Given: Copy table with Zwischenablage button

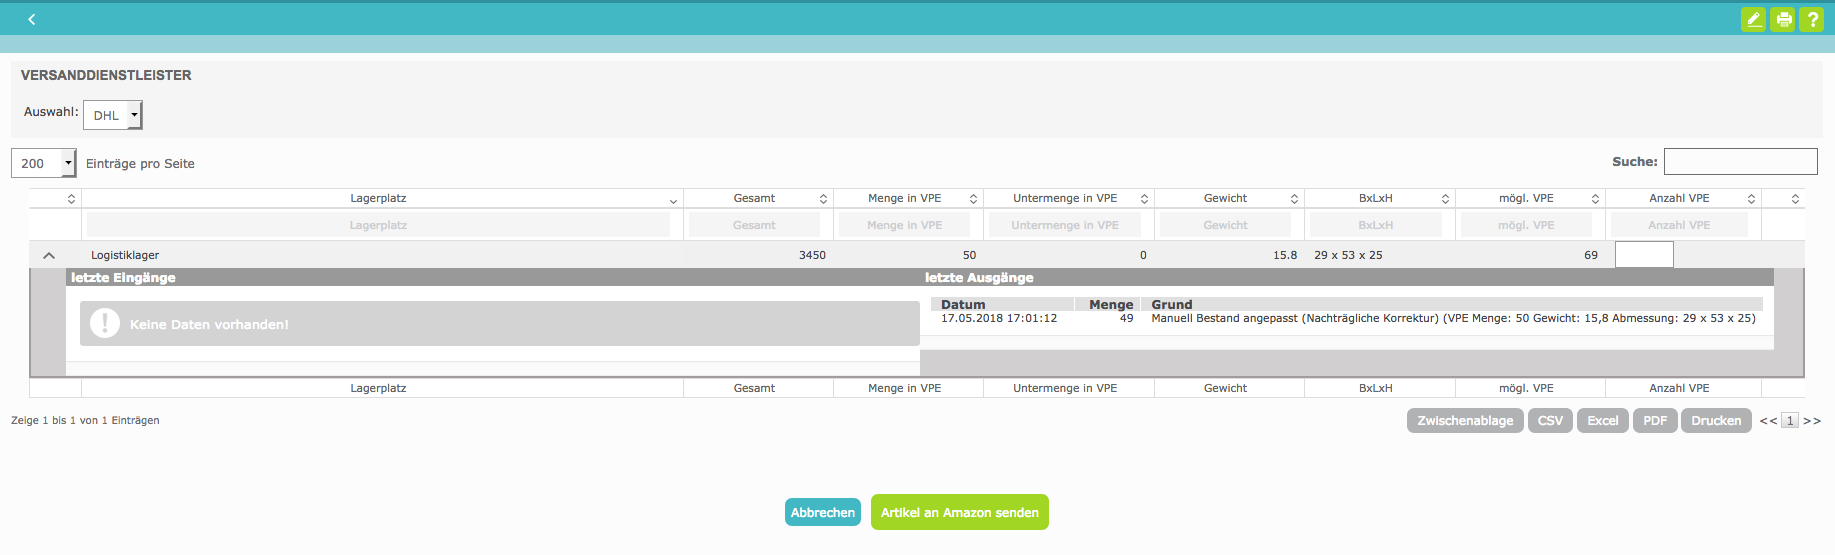Looking at the screenshot, I should 1465,420.
